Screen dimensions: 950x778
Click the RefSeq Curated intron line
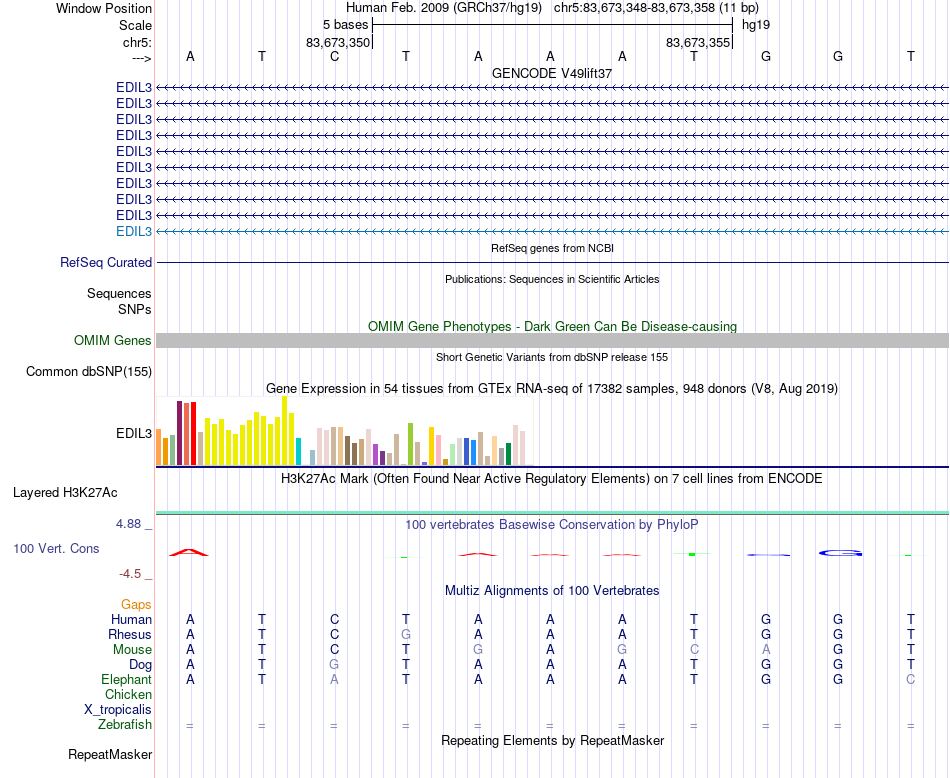pyautogui.click(x=552, y=262)
